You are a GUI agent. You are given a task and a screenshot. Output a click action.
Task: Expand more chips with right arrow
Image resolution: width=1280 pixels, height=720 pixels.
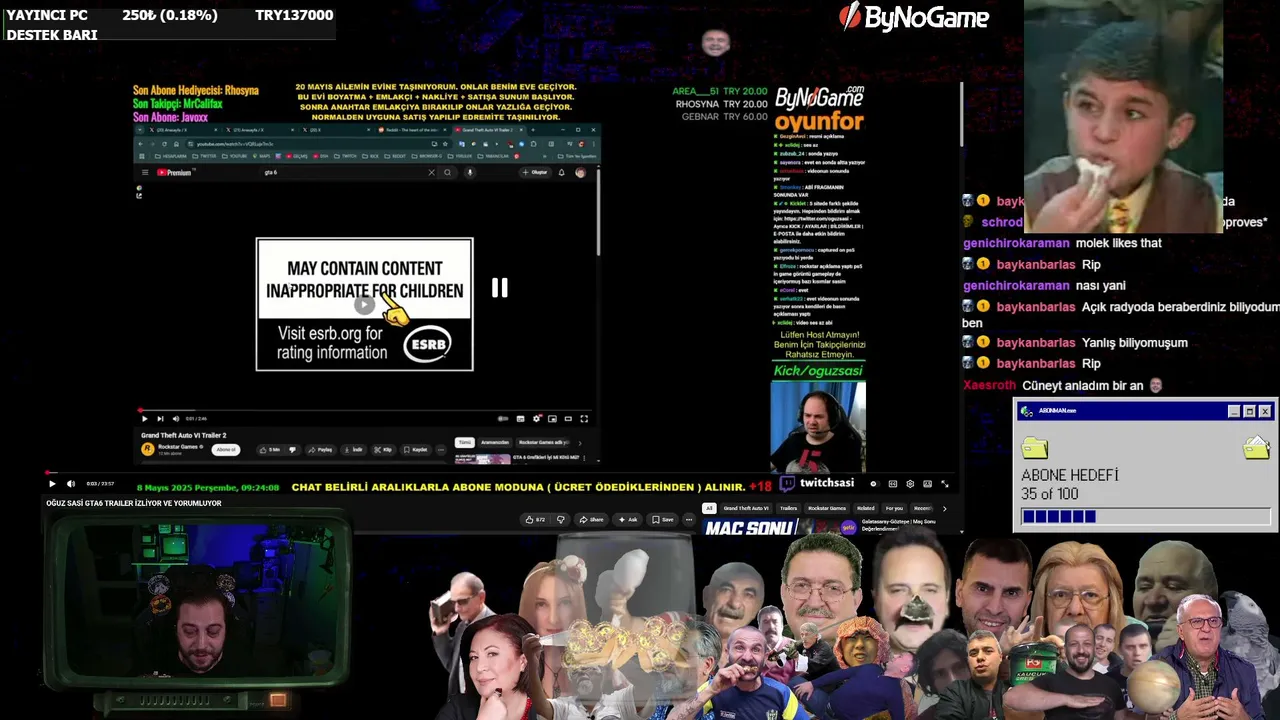tap(944, 508)
